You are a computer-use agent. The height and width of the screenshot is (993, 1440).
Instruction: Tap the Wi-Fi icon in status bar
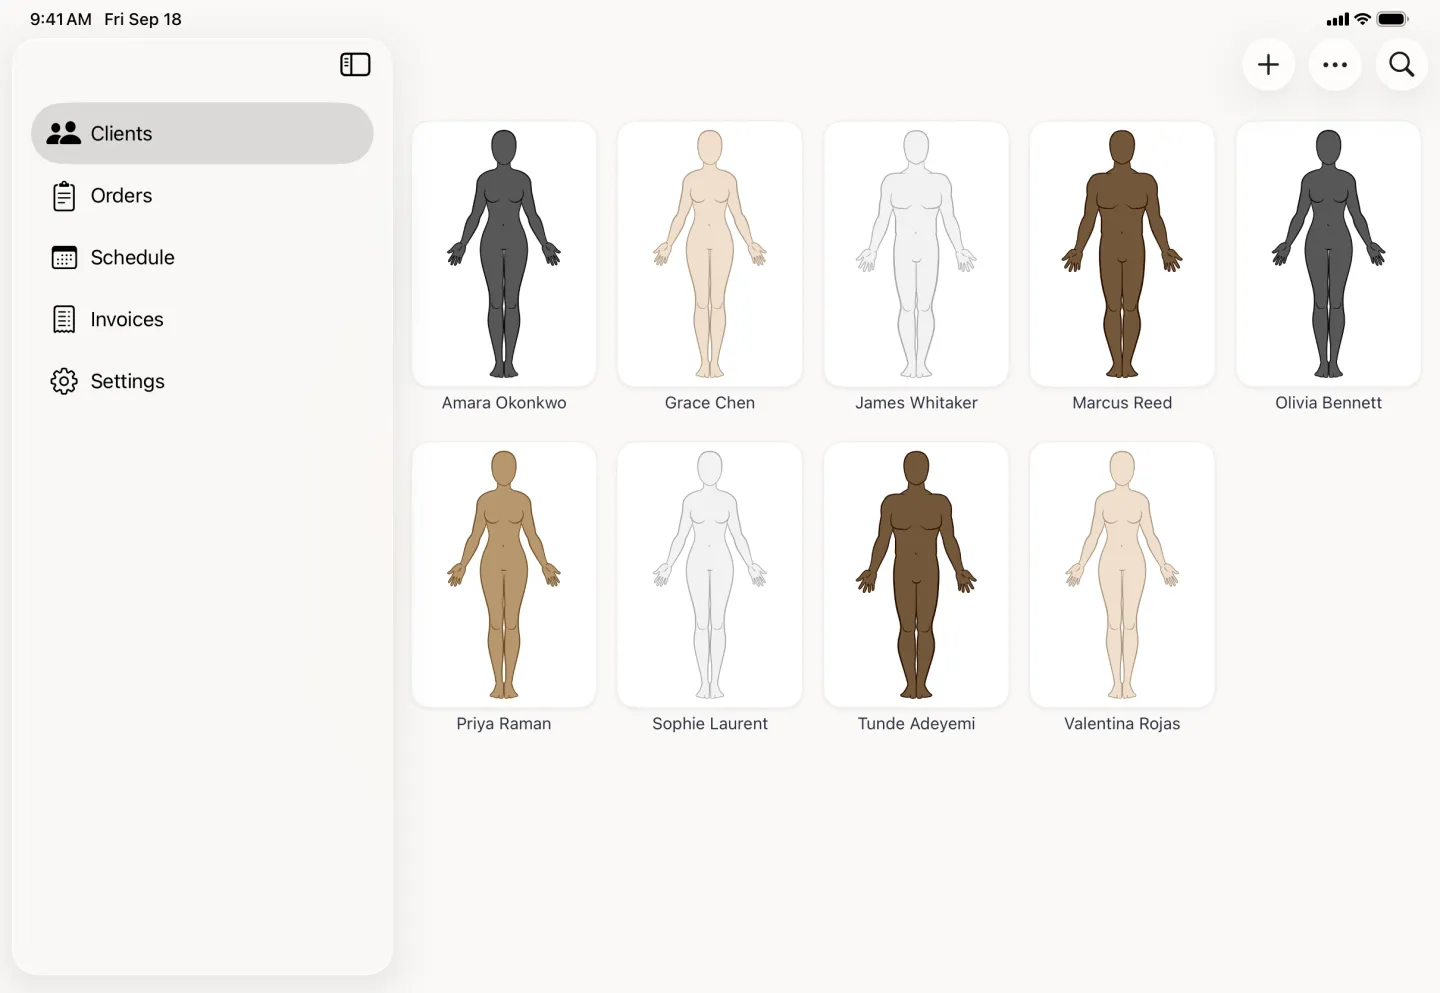coord(1362,19)
